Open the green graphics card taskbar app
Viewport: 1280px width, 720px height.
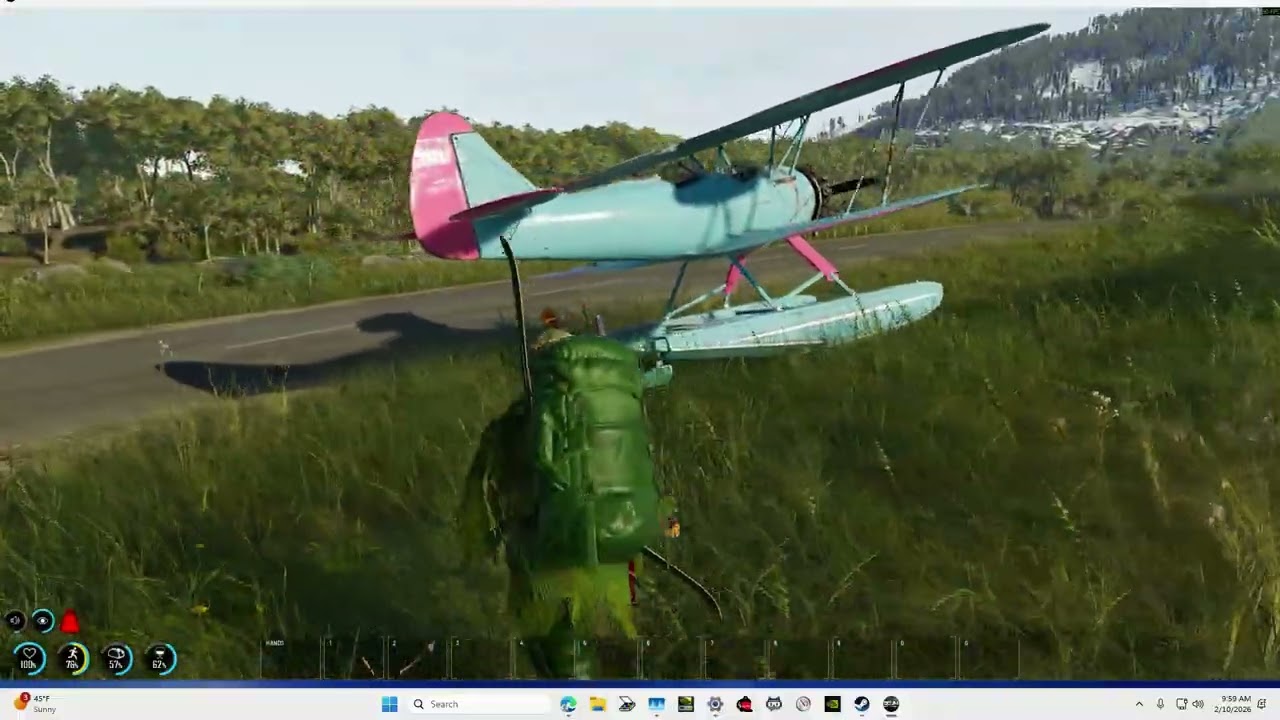point(685,704)
